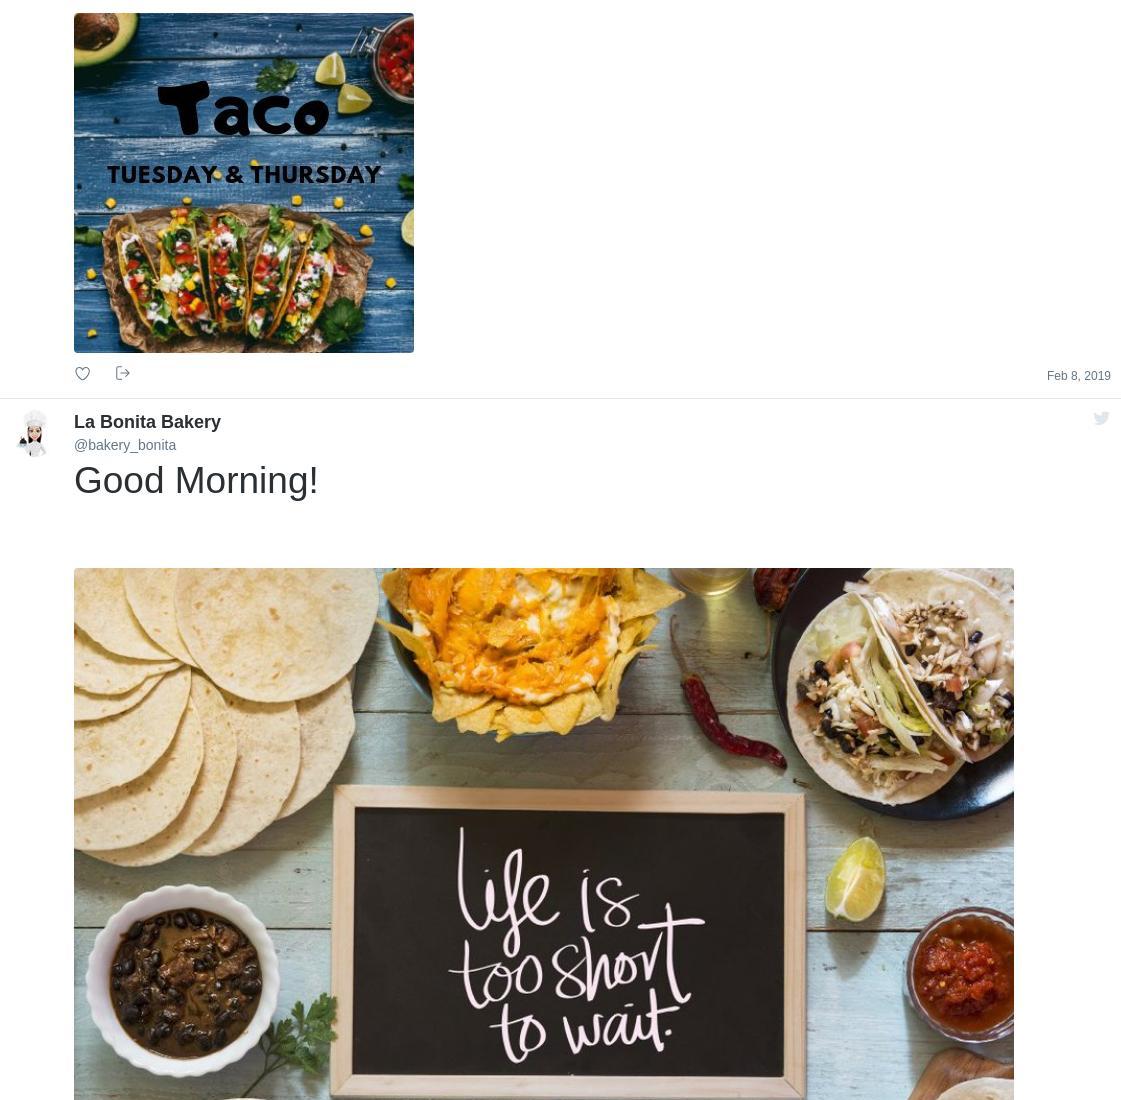
Task: Click the black beans bowl in photo
Action: (x=183, y=980)
